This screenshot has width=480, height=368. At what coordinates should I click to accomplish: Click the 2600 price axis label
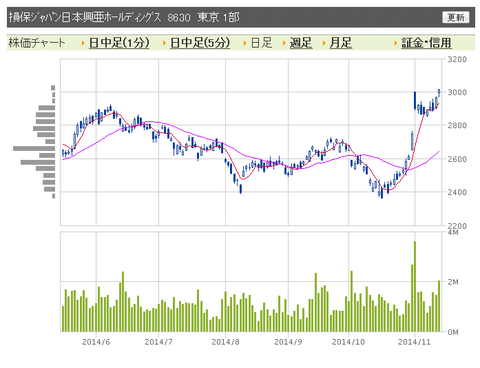click(457, 159)
